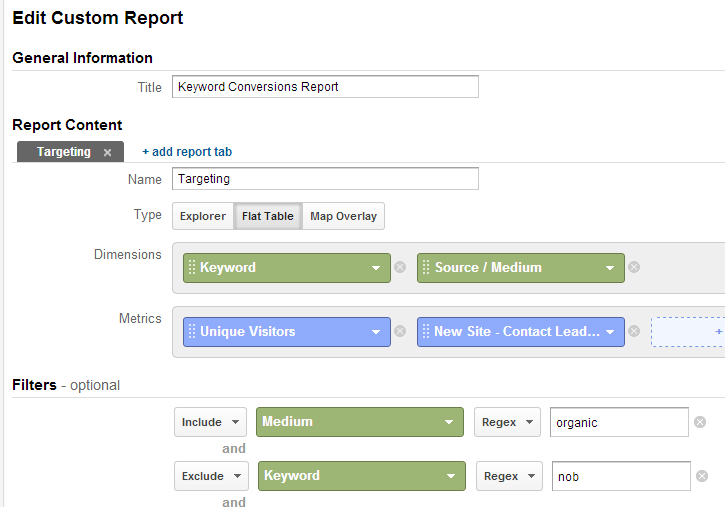Delete the organic Medium filter row
This screenshot has height=507, width=725.
click(700, 422)
